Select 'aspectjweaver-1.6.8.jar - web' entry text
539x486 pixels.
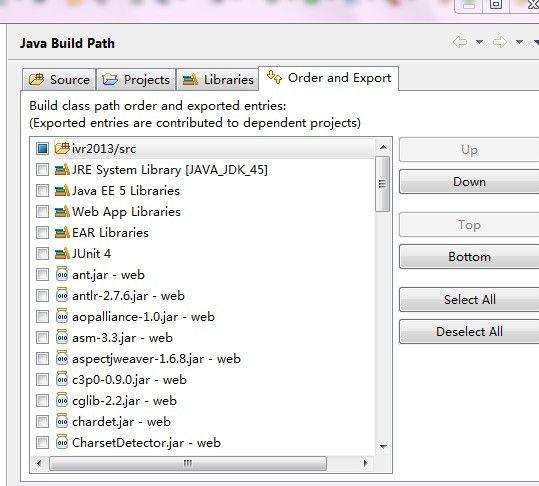click(156, 359)
